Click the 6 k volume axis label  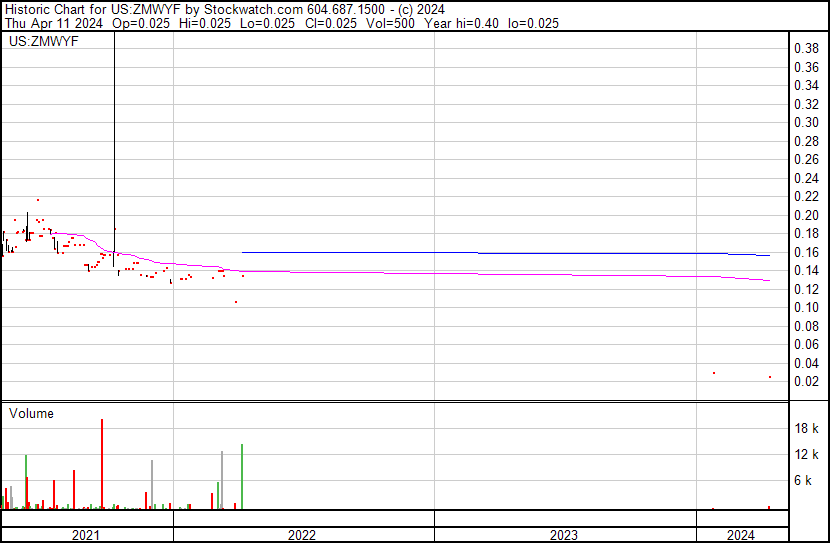pyautogui.click(x=806, y=480)
